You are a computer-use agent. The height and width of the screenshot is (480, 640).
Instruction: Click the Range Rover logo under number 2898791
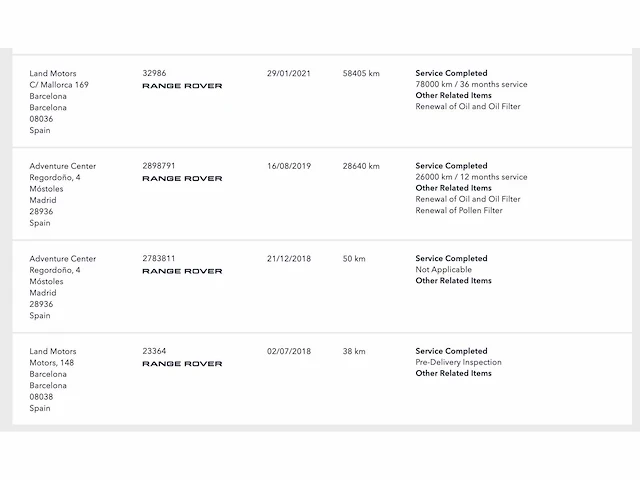click(x=182, y=178)
